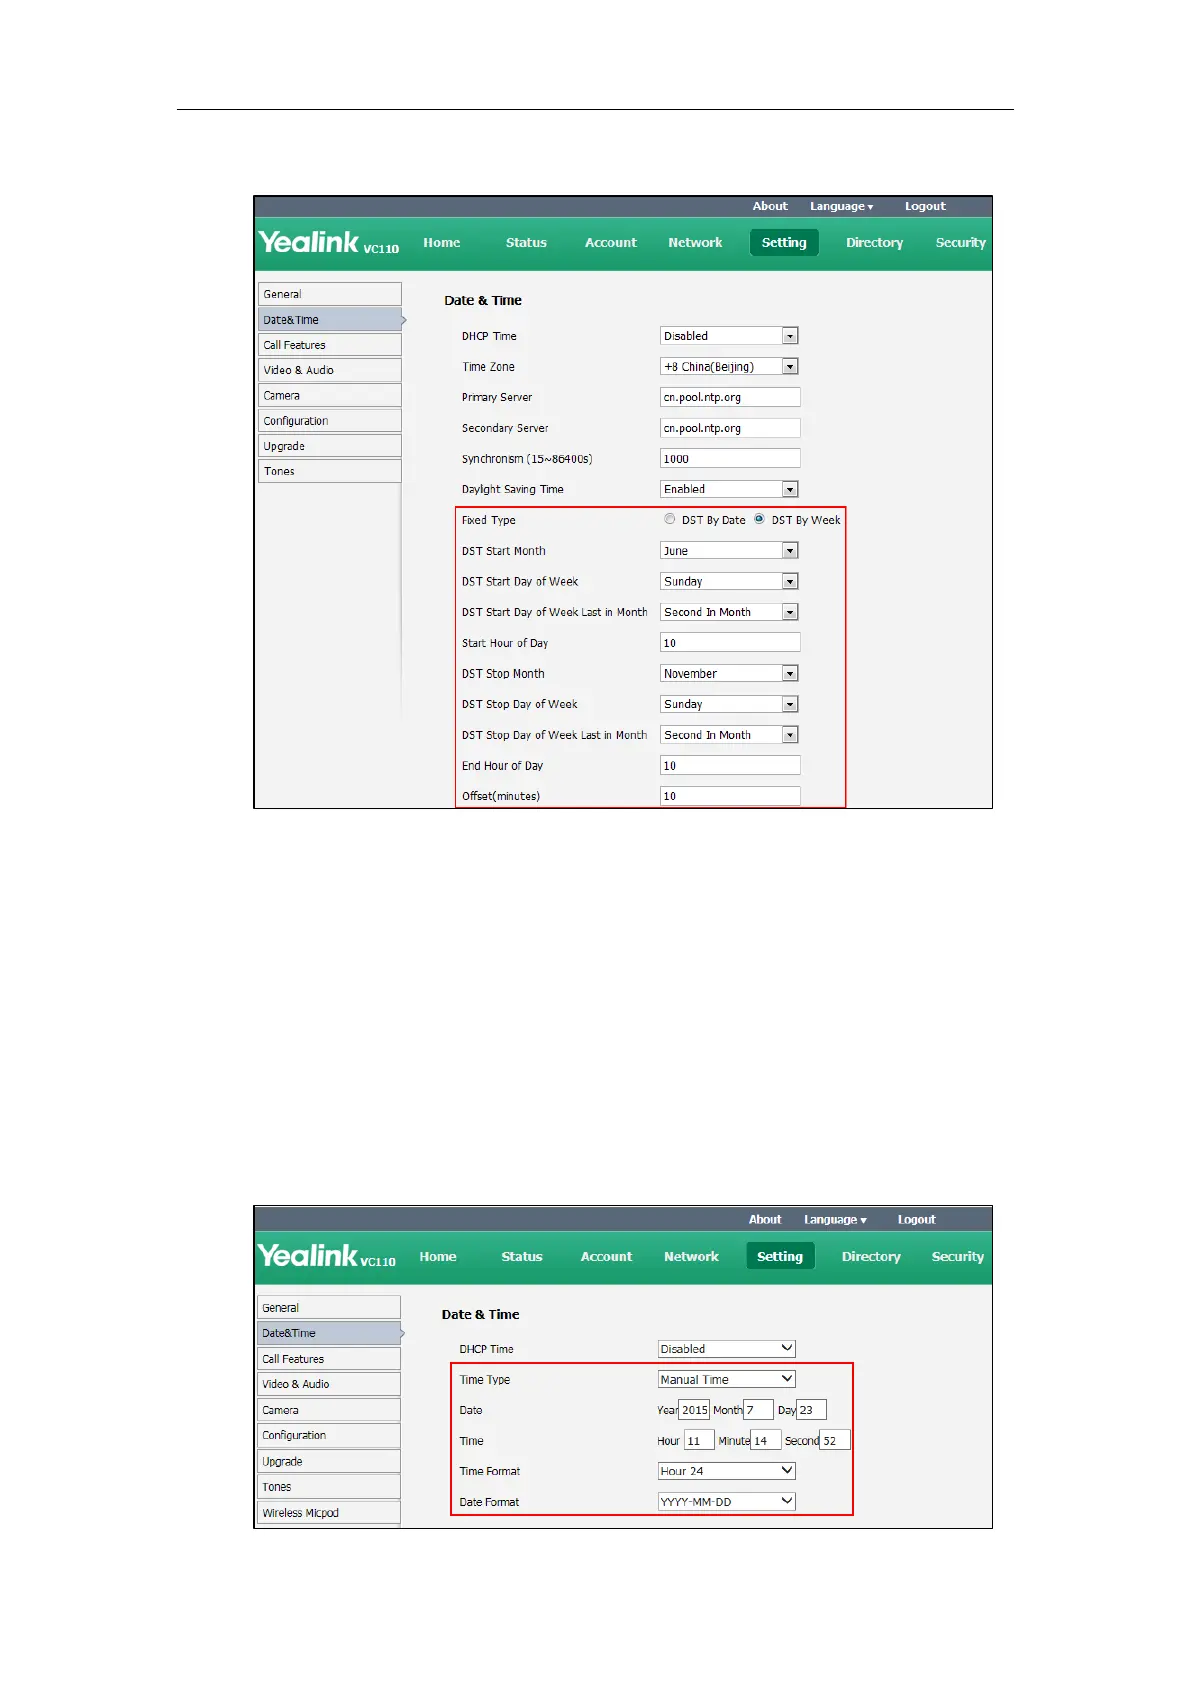Click the Second field showing 52
Screen dimensions: 1191x1684
coord(835,1441)
